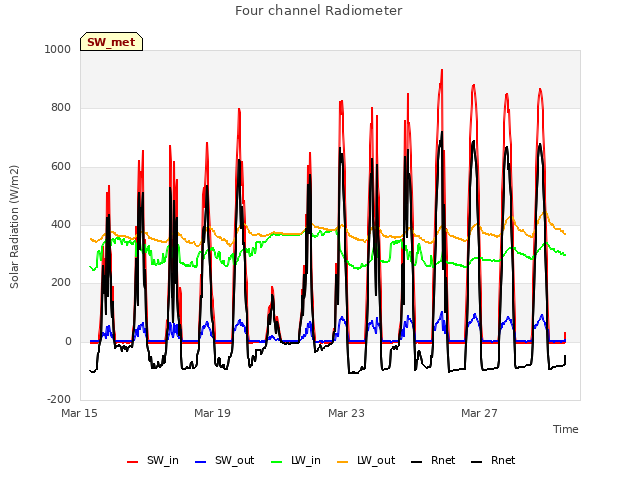Click the SW_met annotation label
Viewport: 640px width, 480px height.
[111, 42]
